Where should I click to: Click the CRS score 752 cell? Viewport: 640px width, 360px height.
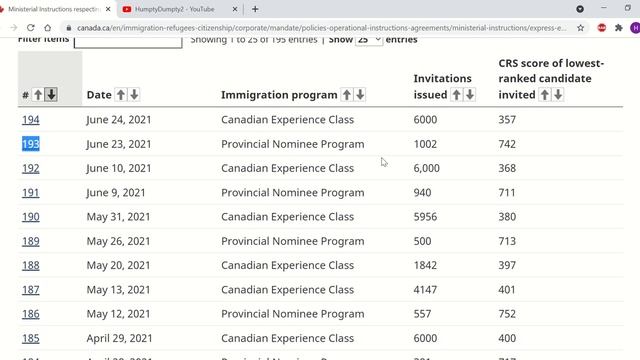coord(507,314)
